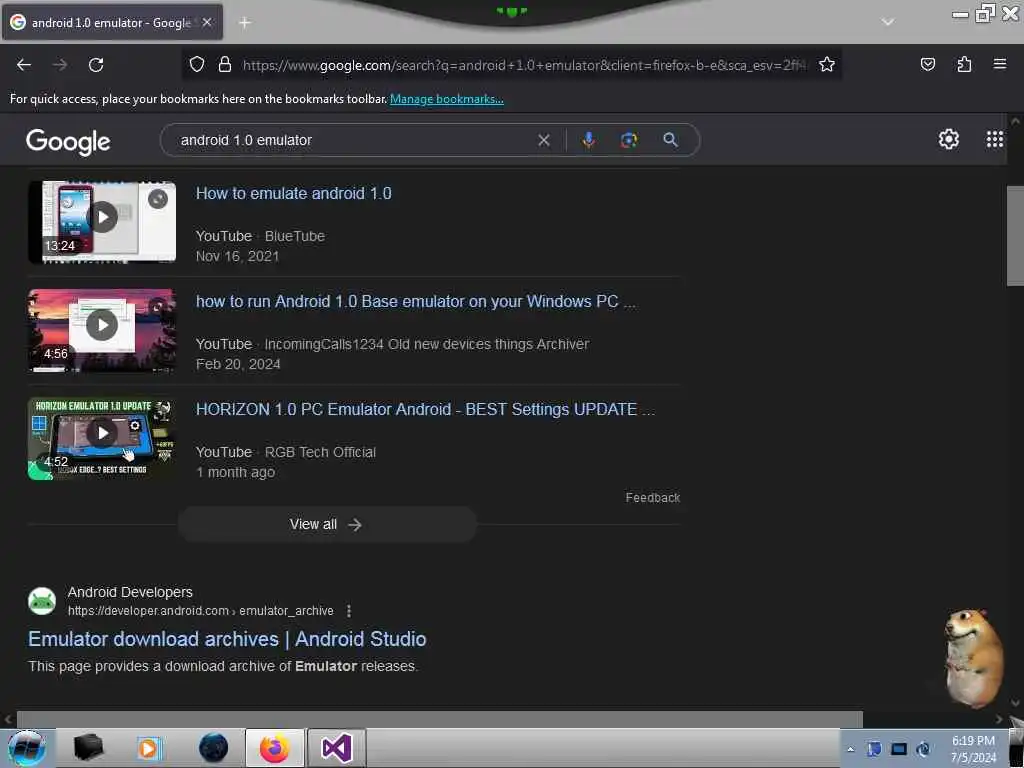Click the horizontal scrollbar at page bottom
Screen dimensions: 1024x768
[x=440, y=719]
